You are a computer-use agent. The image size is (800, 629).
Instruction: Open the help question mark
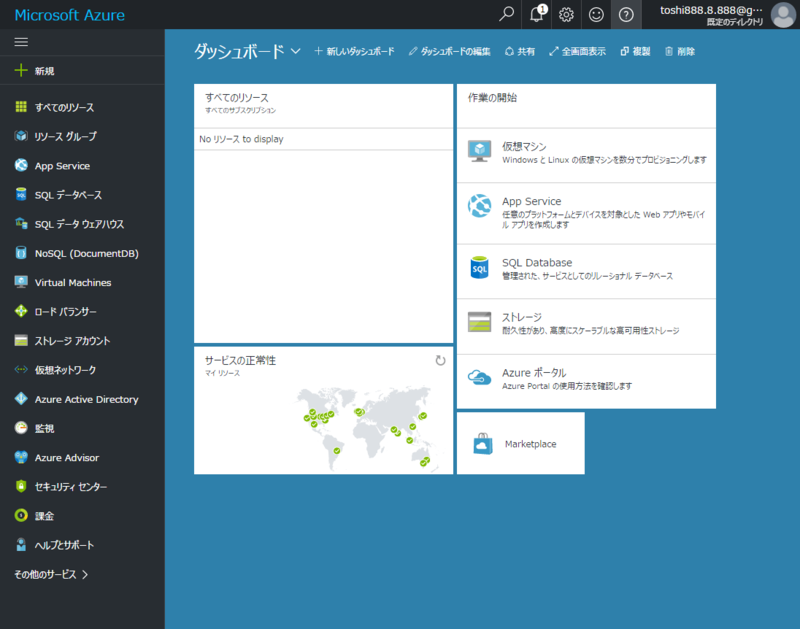point(626,15)
